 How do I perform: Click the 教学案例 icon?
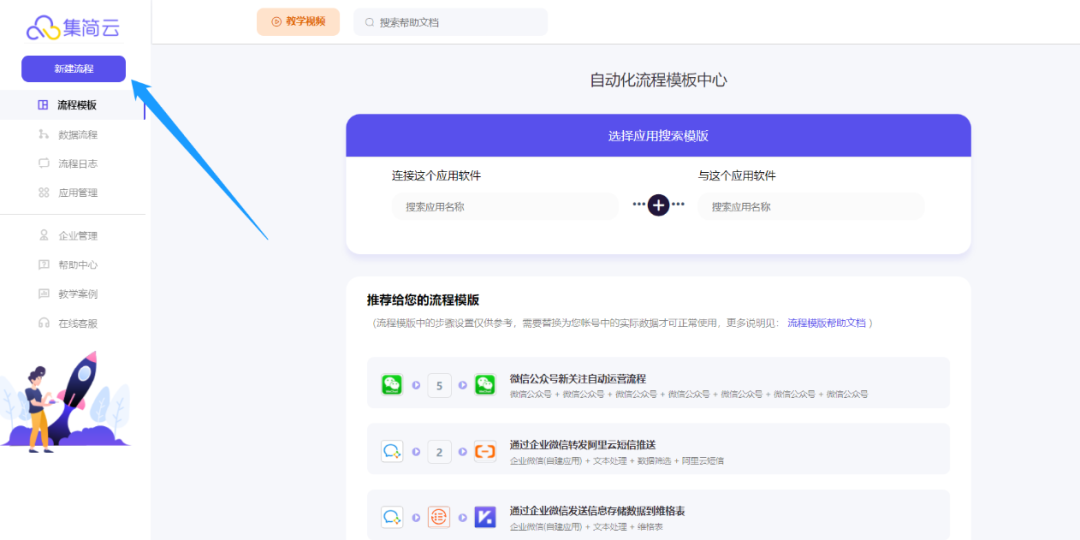43,294
